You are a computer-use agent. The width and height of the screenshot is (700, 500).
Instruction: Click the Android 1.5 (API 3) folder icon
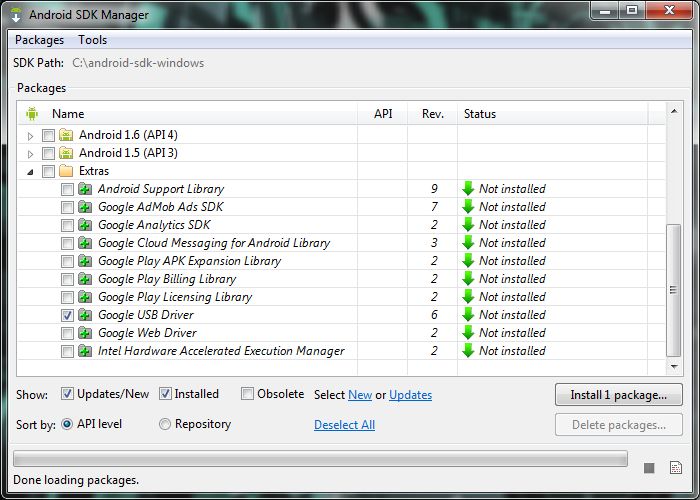66,153
